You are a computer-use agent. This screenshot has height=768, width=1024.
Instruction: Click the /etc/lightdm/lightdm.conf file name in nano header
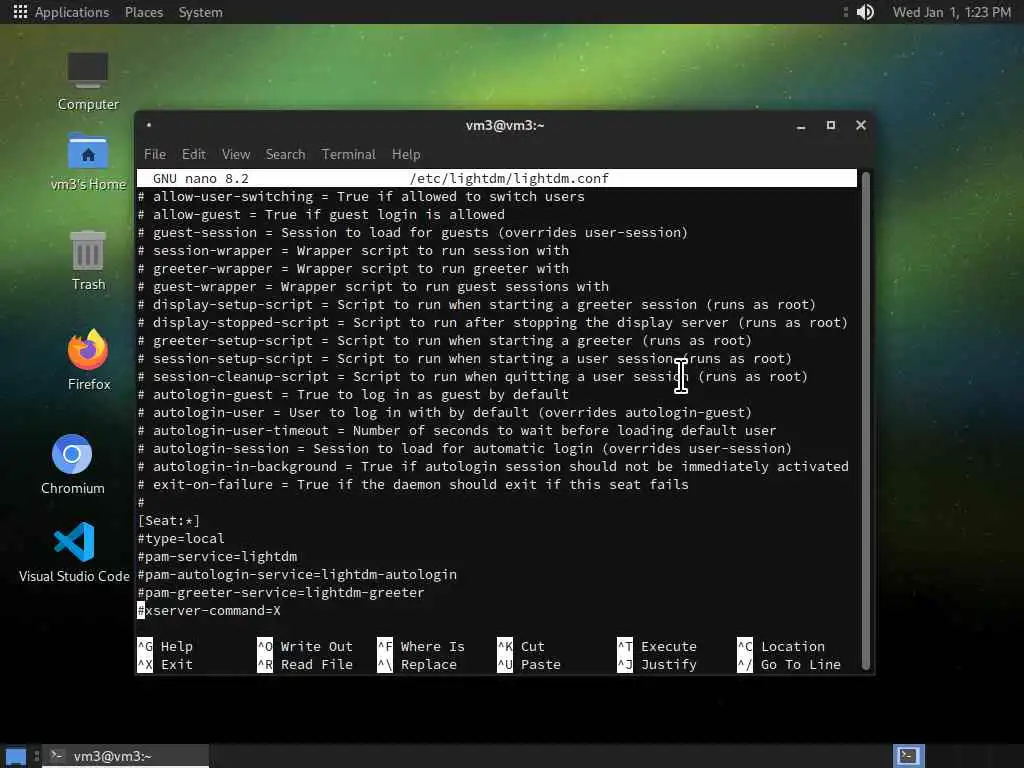[x=509, y=178]
